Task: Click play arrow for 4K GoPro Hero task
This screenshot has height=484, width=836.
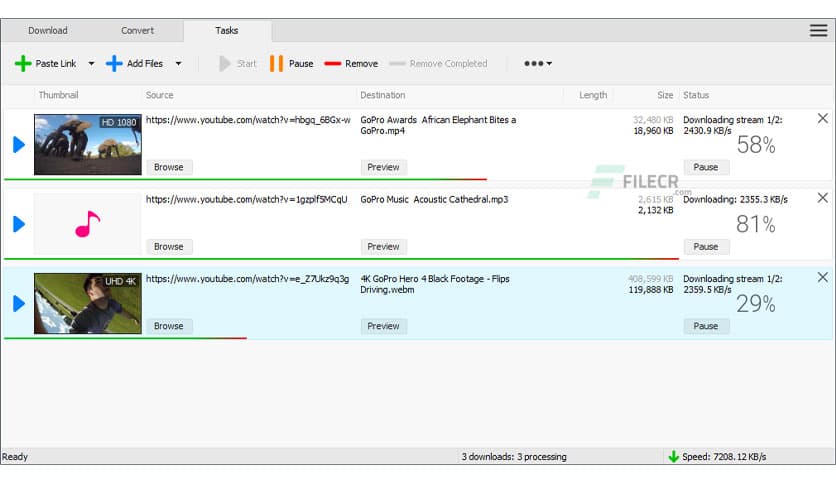Action: 19,303
